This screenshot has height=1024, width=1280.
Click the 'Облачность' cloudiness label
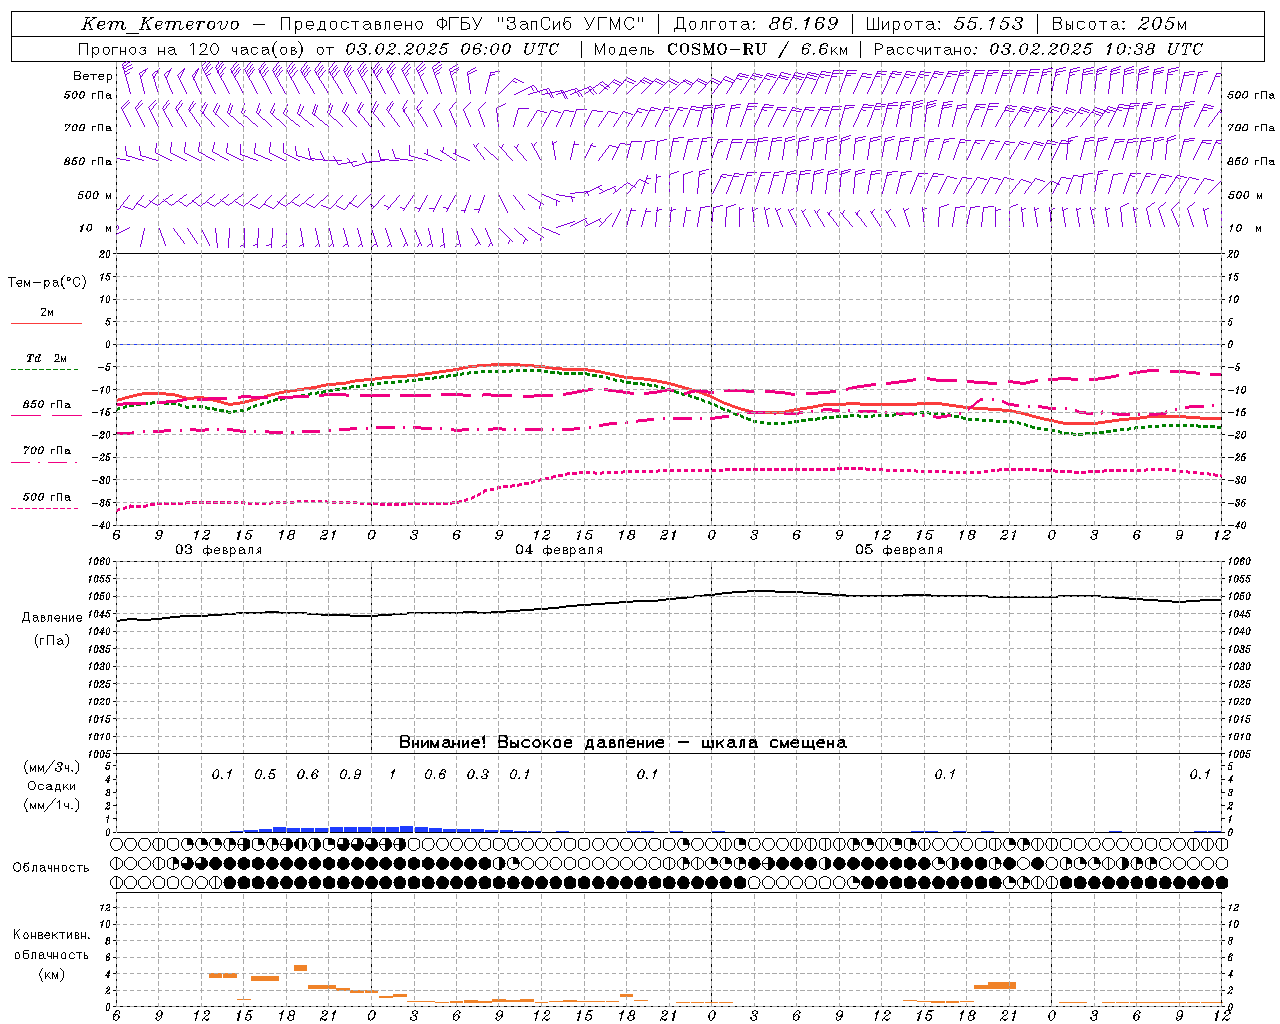tap(51, 868)
